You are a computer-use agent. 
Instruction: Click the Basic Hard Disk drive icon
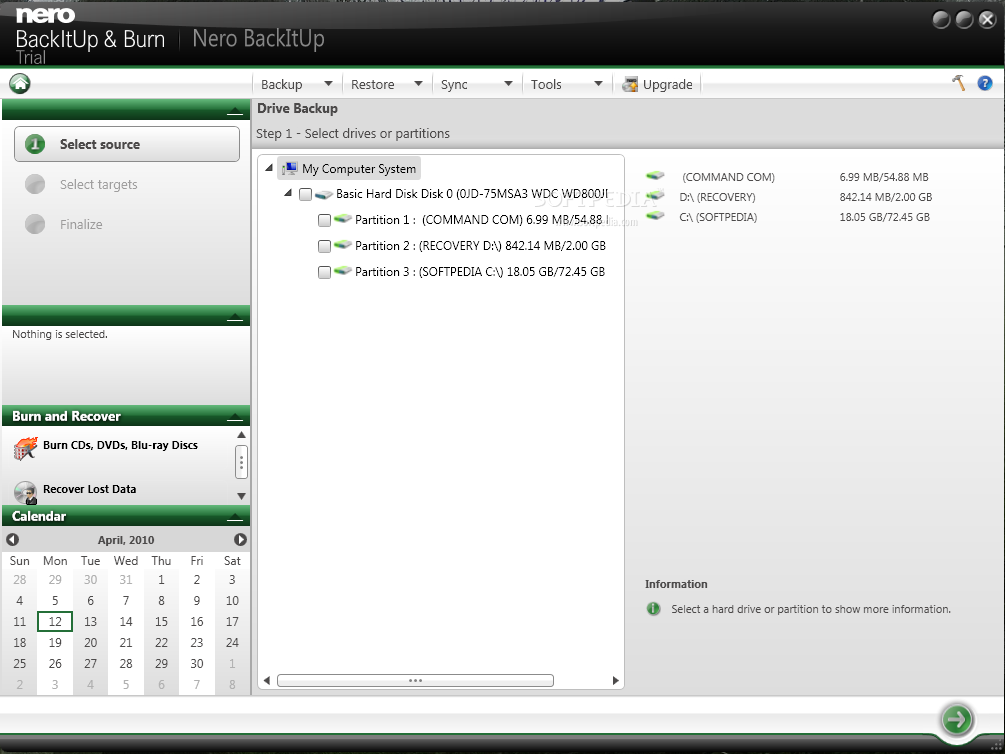[324, 194]
